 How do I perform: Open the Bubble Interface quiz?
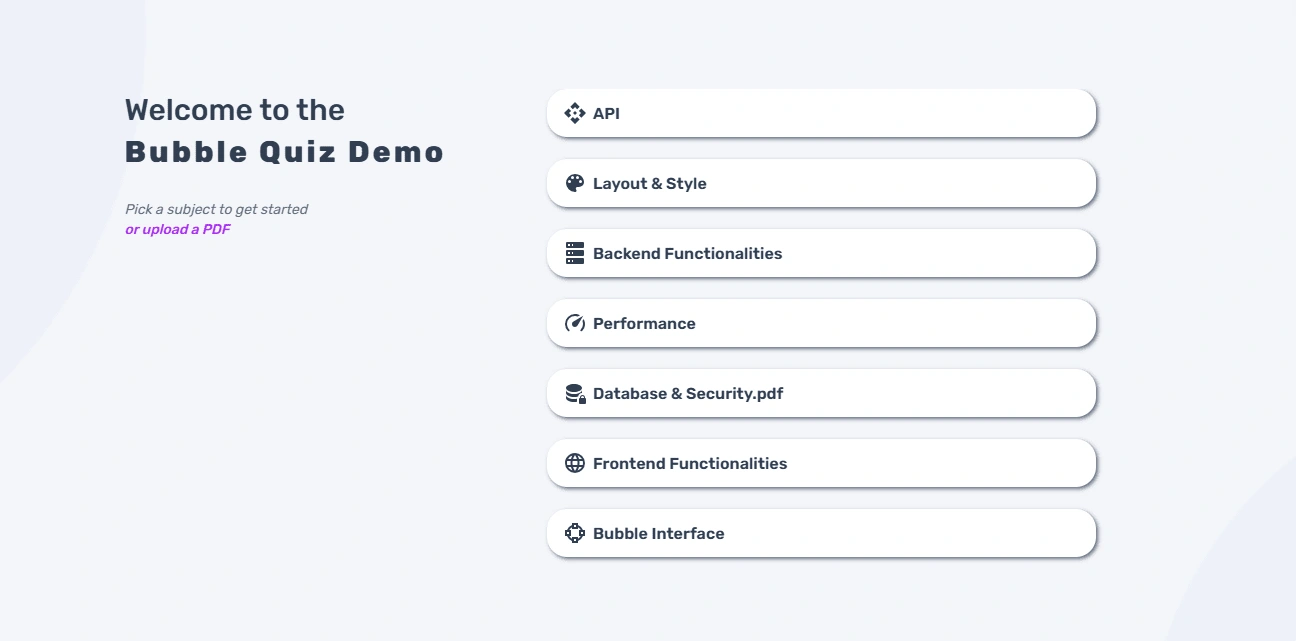[821, 533]
